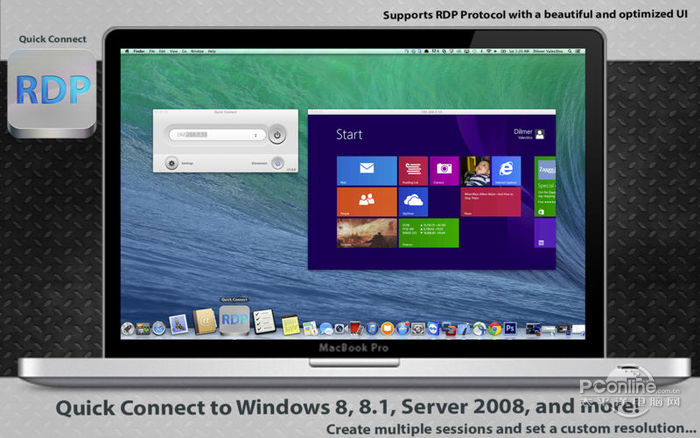Open the Reading List tile
The height and width of the screenshot is (438, 700).
click(x=413, y=171)
